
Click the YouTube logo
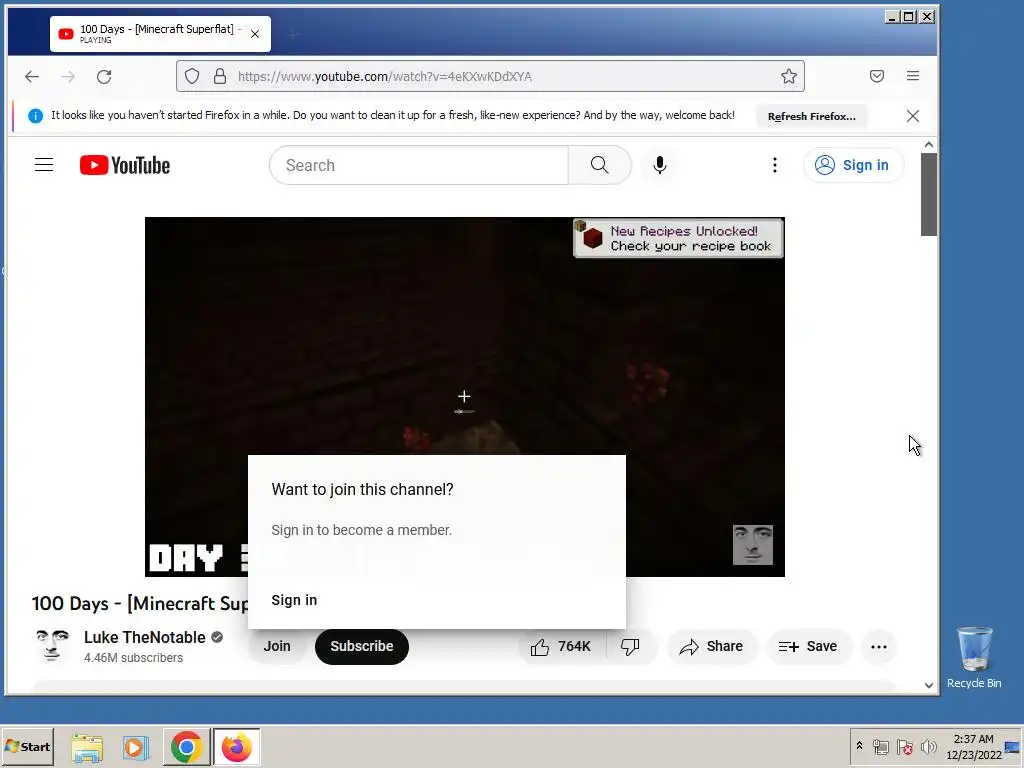125,165
